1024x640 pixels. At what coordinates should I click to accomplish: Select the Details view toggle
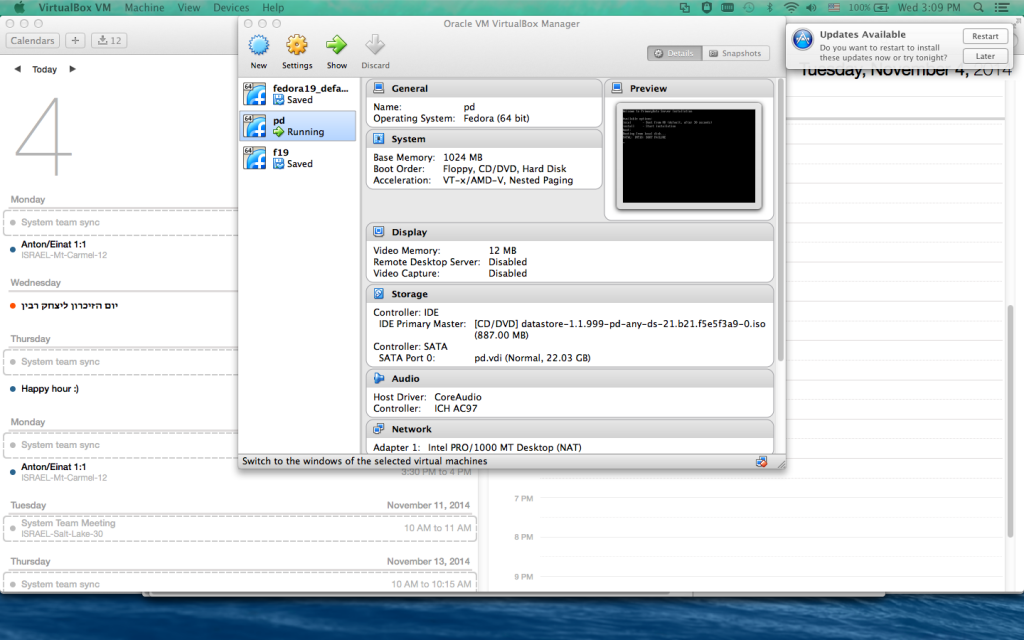[x=674, y=53]
